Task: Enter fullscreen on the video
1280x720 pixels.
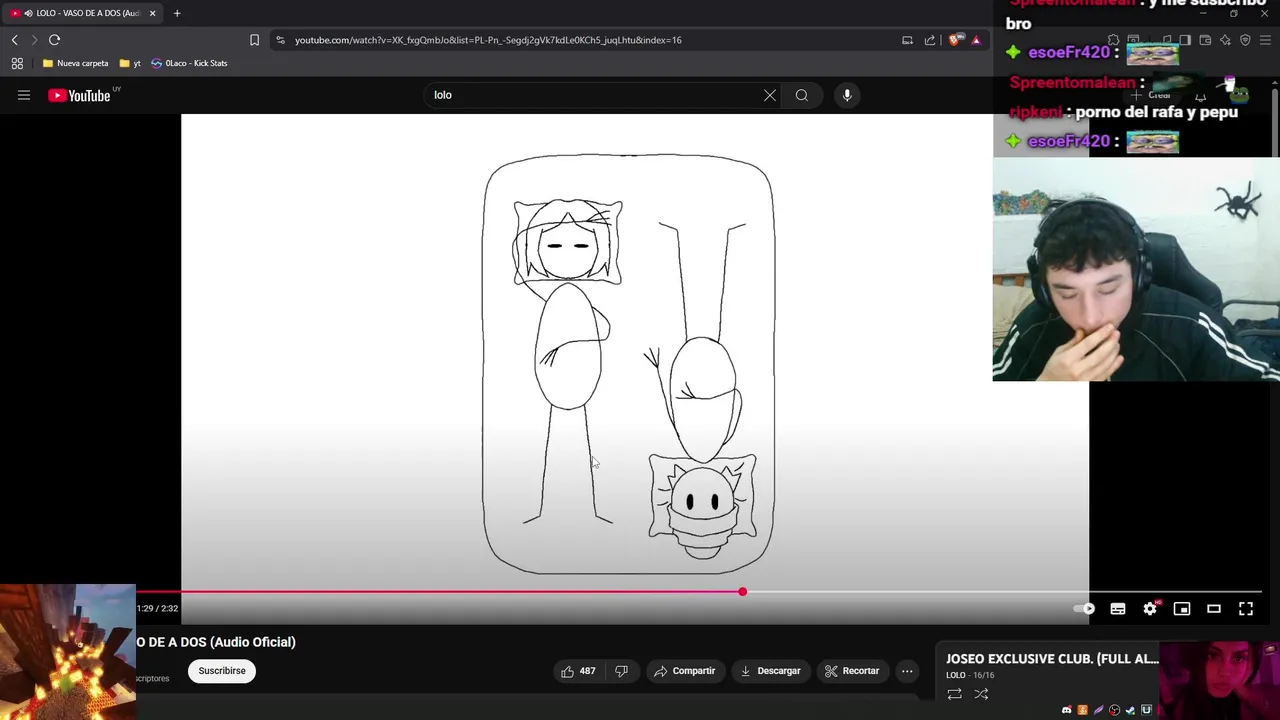Action: point(1246,608)
